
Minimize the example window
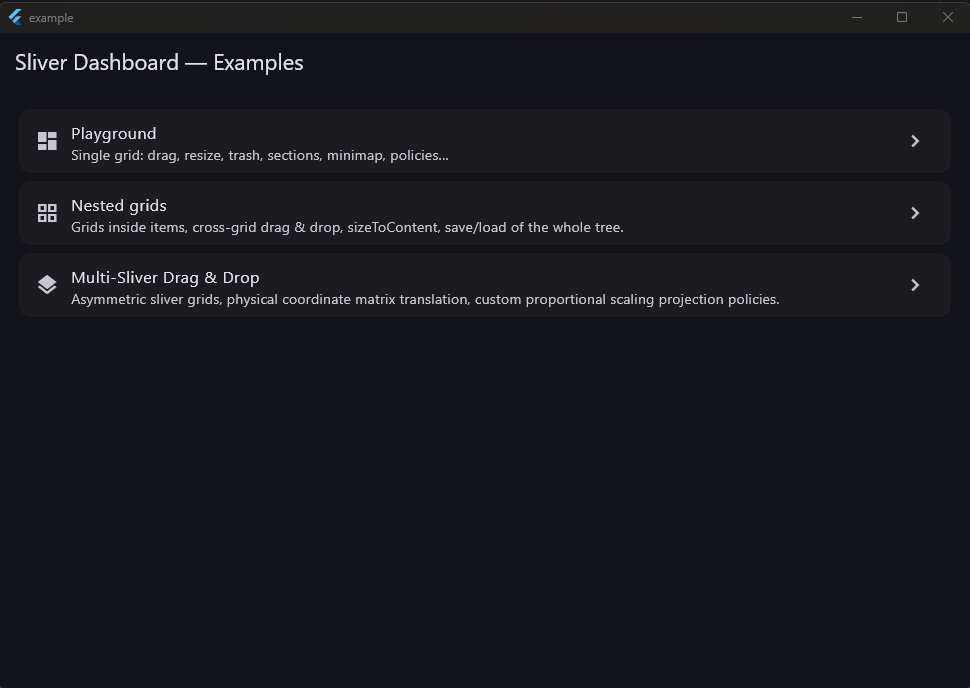pyautogui.click(x=857, y=17)
